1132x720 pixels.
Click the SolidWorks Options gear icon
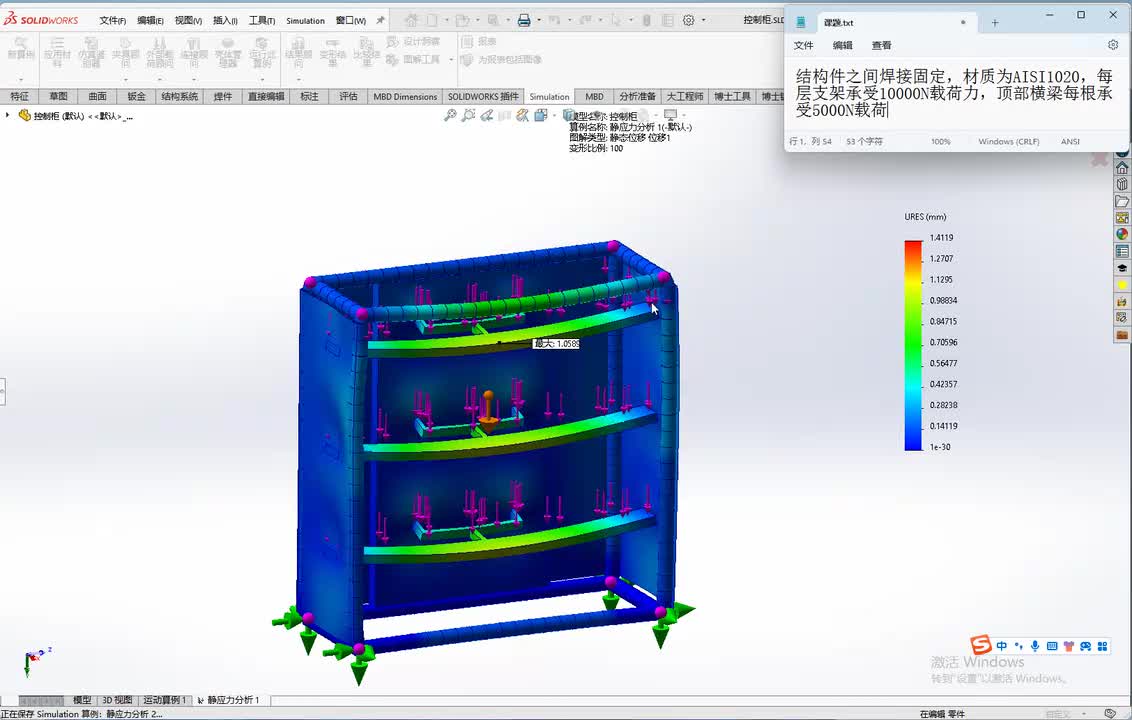tap(689, 20)
